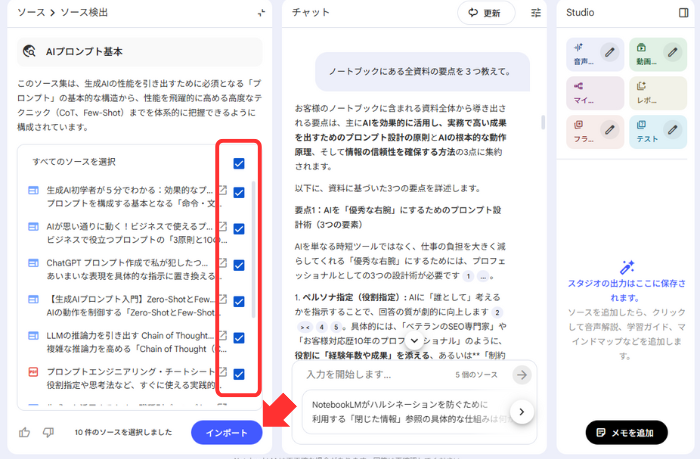Click the メモを追加 button

click(x=627, y=432)
